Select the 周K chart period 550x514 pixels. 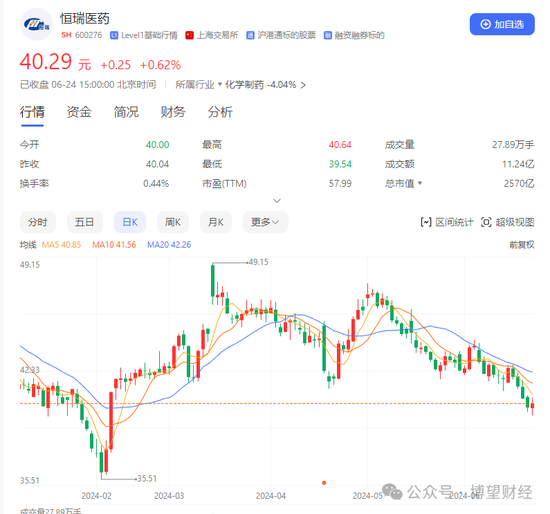pyautogui.click(x=173, y=222)
